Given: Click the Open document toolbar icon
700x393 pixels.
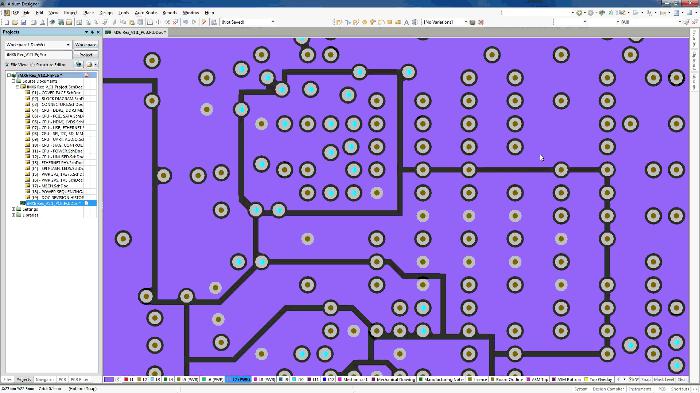Looking at the screenshot, I should point(15,22).
